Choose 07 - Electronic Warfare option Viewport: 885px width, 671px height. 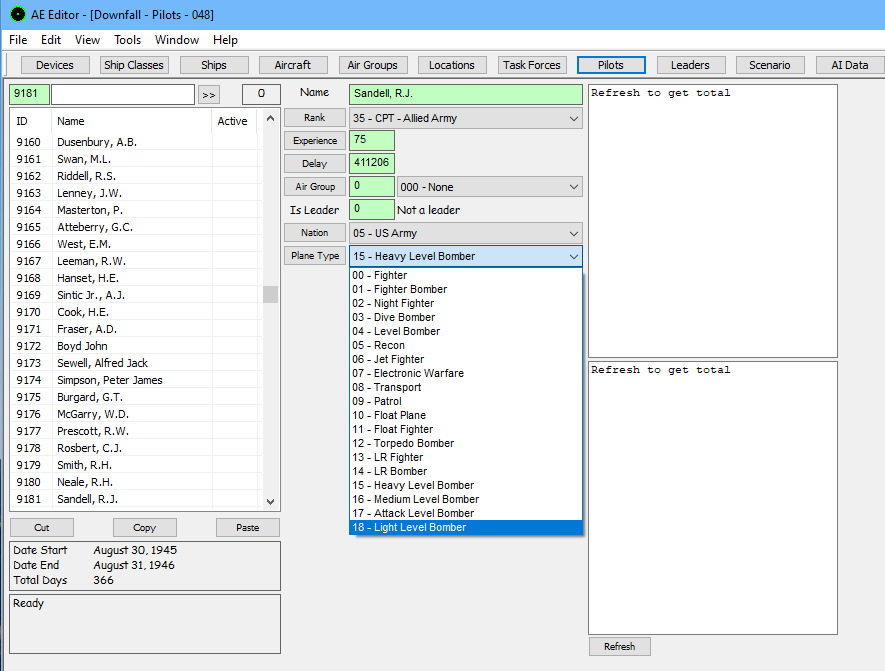(466, 374)
